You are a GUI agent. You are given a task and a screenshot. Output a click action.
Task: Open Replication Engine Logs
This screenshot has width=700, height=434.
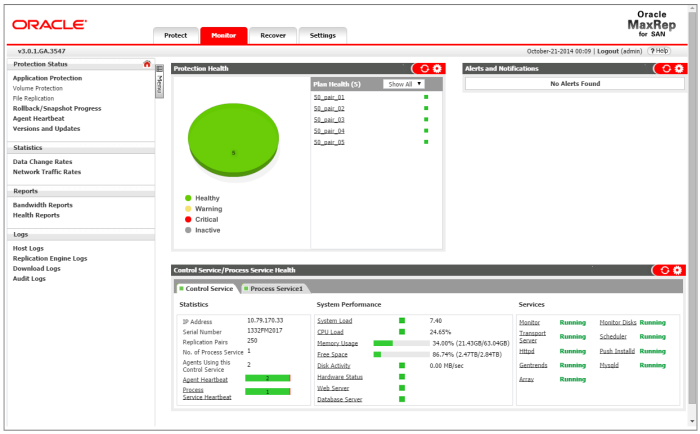click(50, 259)
